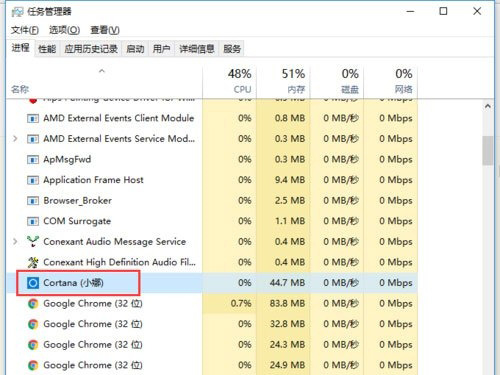The height and width of the screenshot is (375, 500).
Task: Switch to the 进程 tab
Action: click(x=20, y=48)
